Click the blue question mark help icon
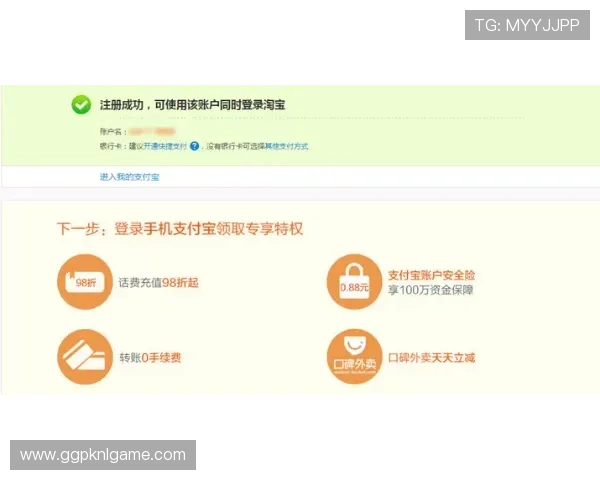 pos(194,146)
